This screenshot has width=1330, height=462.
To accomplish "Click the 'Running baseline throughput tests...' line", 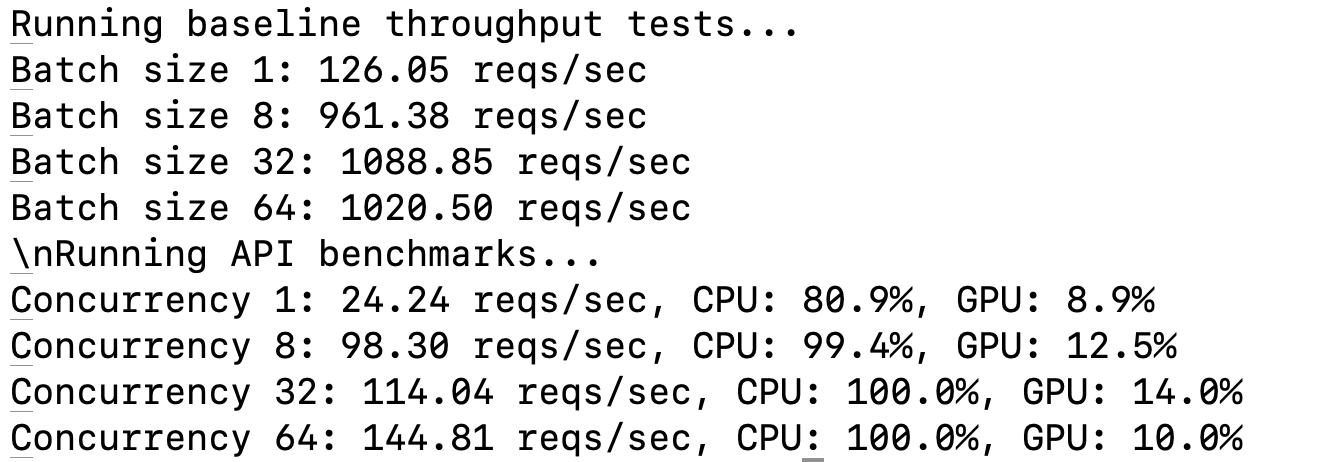I will point(405,24).
